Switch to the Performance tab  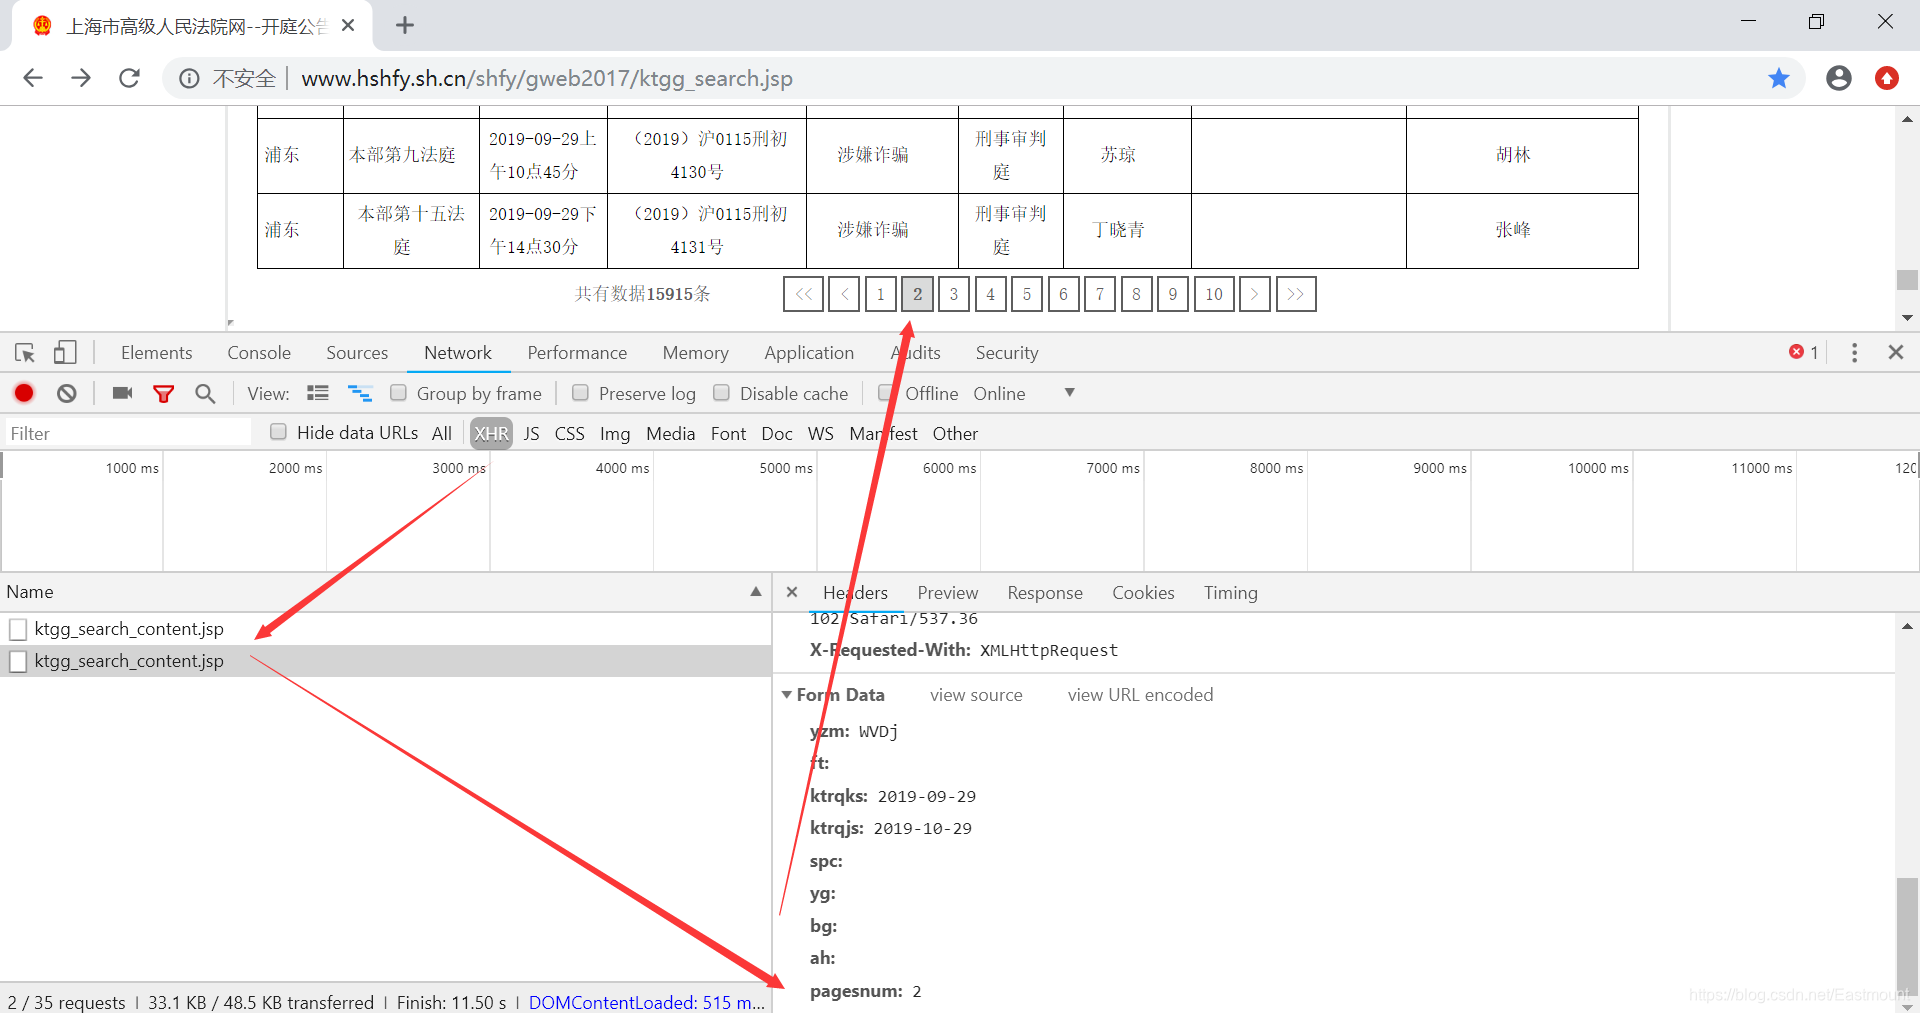577,352
